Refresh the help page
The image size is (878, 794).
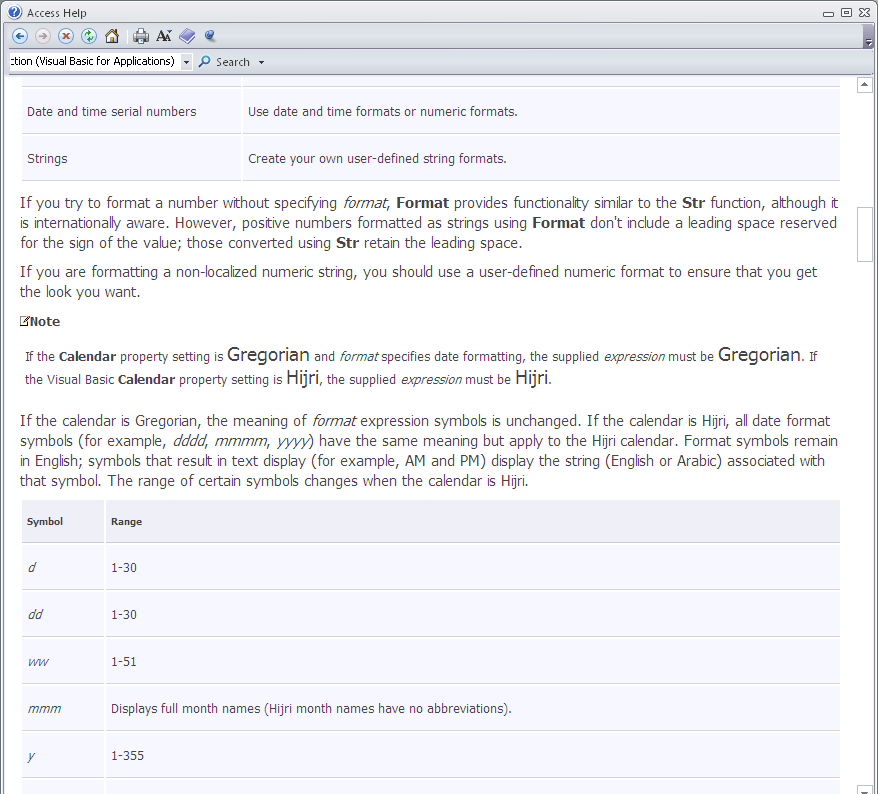tap(88, 36)
